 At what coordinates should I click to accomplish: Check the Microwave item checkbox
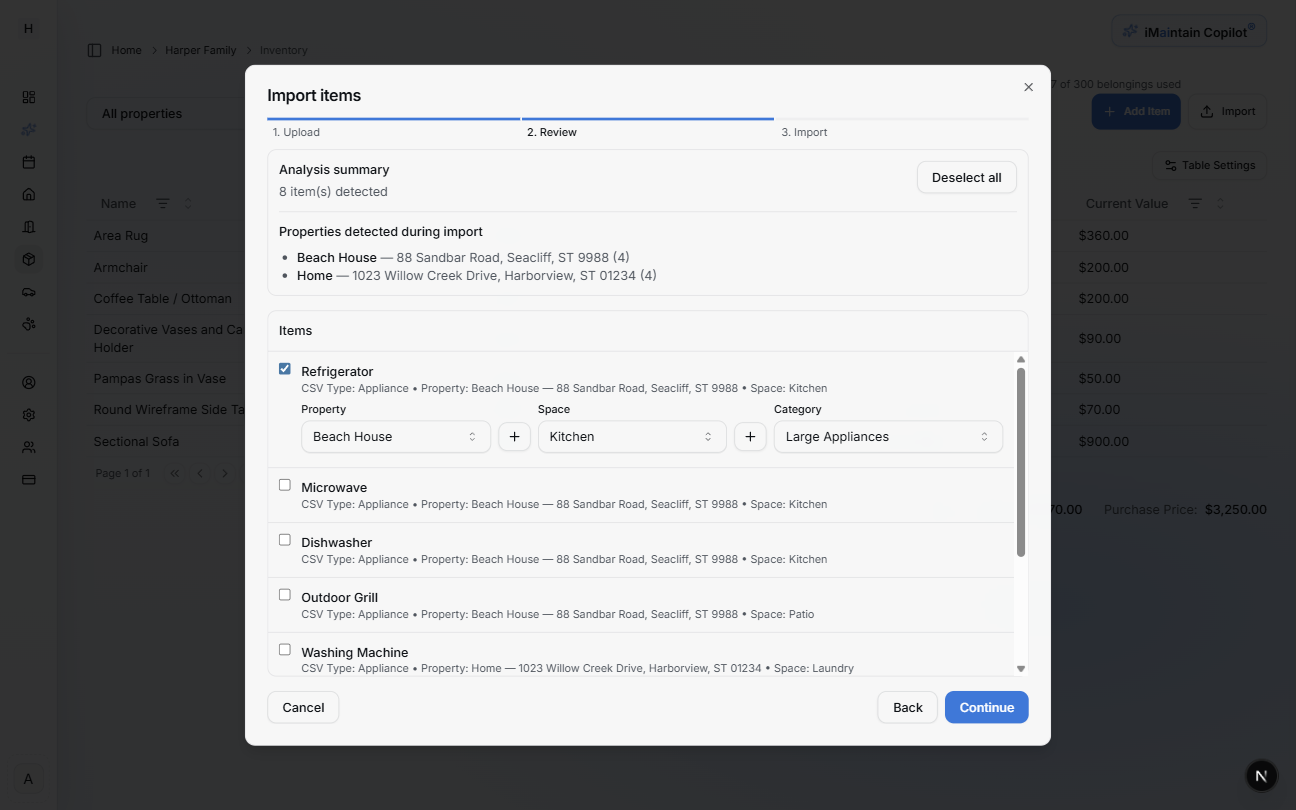point(284,484)
